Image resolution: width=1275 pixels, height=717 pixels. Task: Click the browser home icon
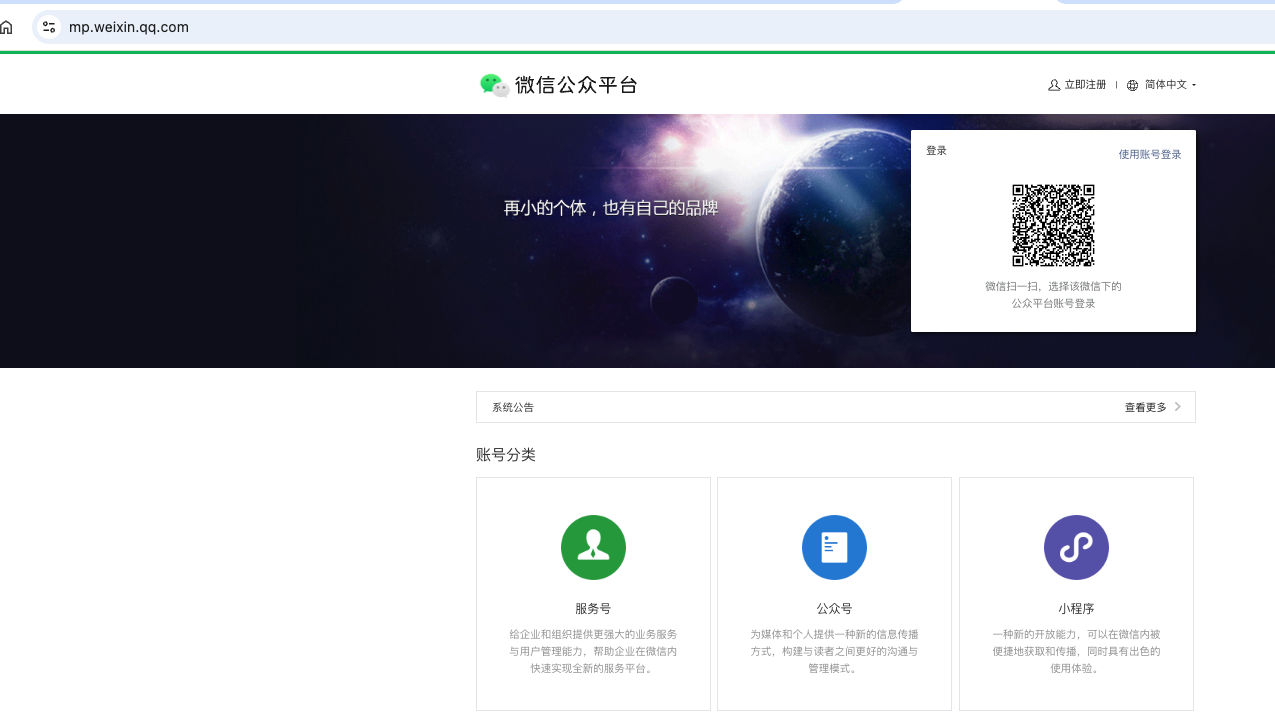[x=8, y=27]
